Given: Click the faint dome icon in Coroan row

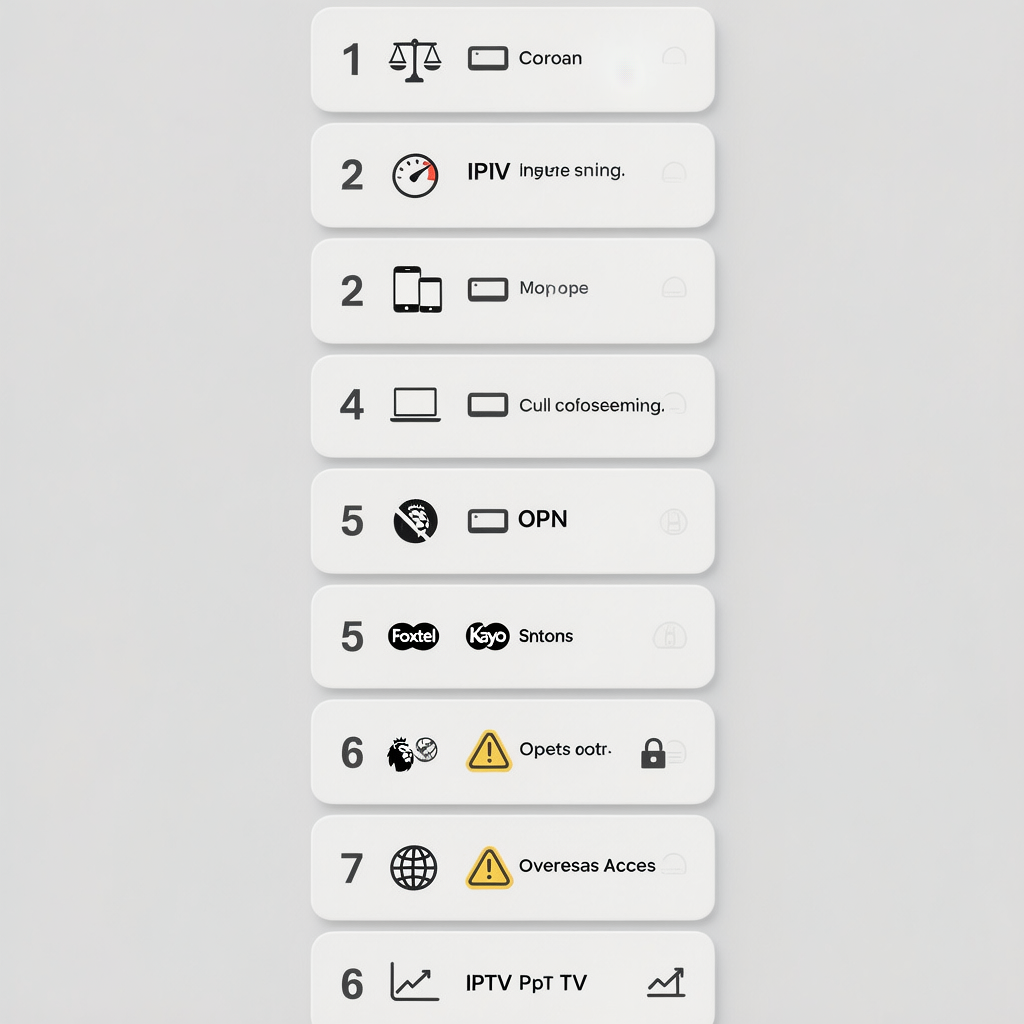Looking at the screenshot, I should (x=674, y=56).
